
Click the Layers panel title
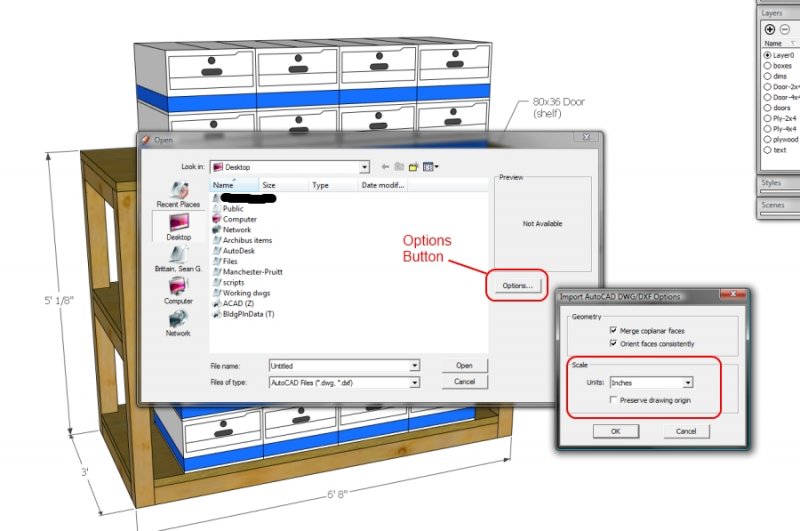[771, 13]
